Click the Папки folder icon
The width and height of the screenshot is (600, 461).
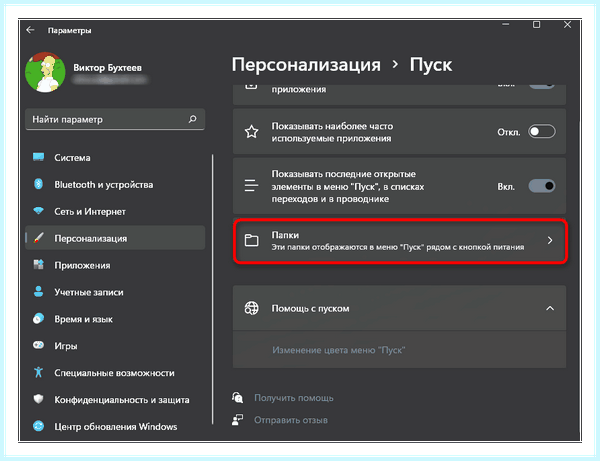(x=251, y=240)
